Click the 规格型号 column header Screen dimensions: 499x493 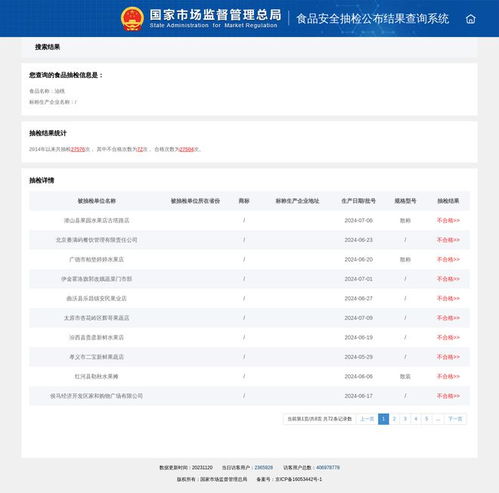pos(405,201)
